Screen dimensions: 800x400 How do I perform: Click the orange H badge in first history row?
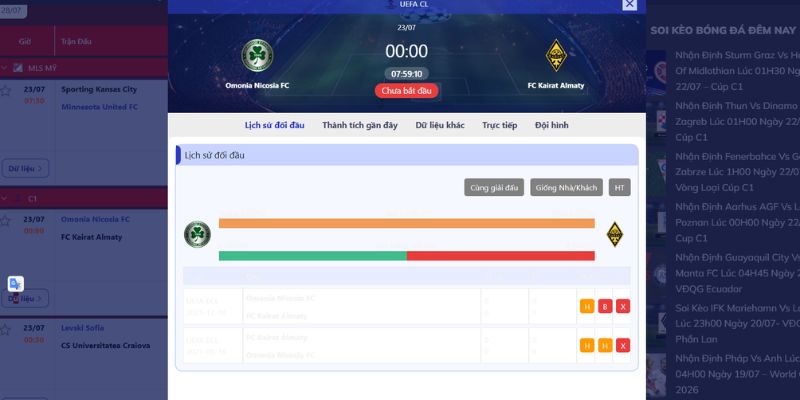coord(587,306)
